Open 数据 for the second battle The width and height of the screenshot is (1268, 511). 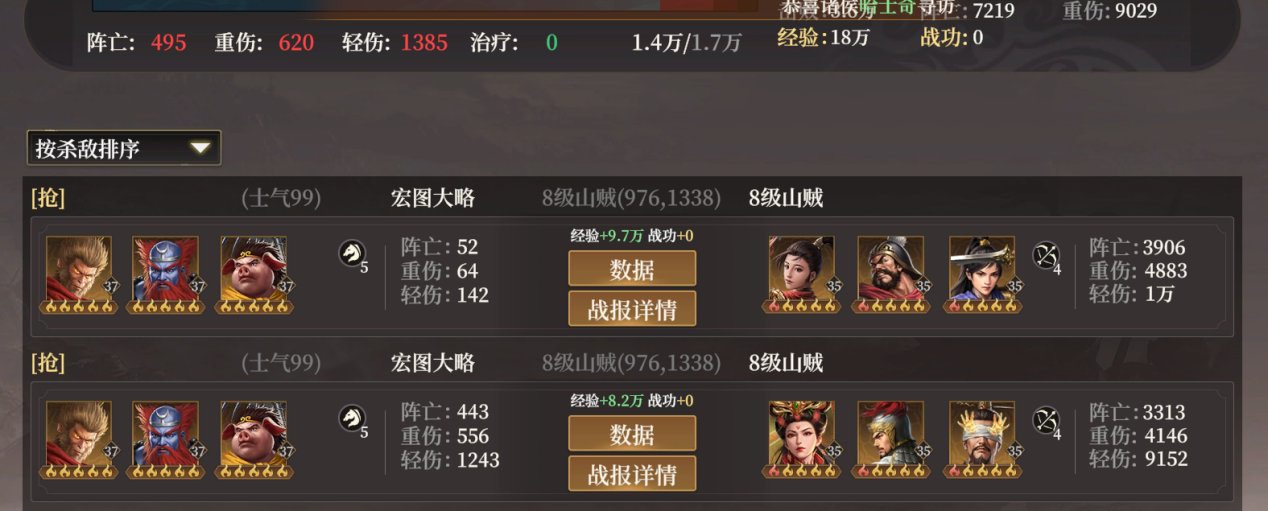coord(632,434)
